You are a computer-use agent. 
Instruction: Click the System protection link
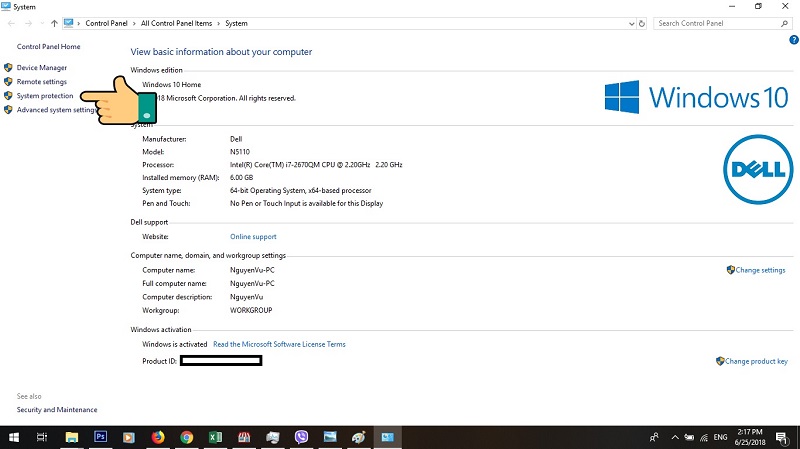click(45, 95)
